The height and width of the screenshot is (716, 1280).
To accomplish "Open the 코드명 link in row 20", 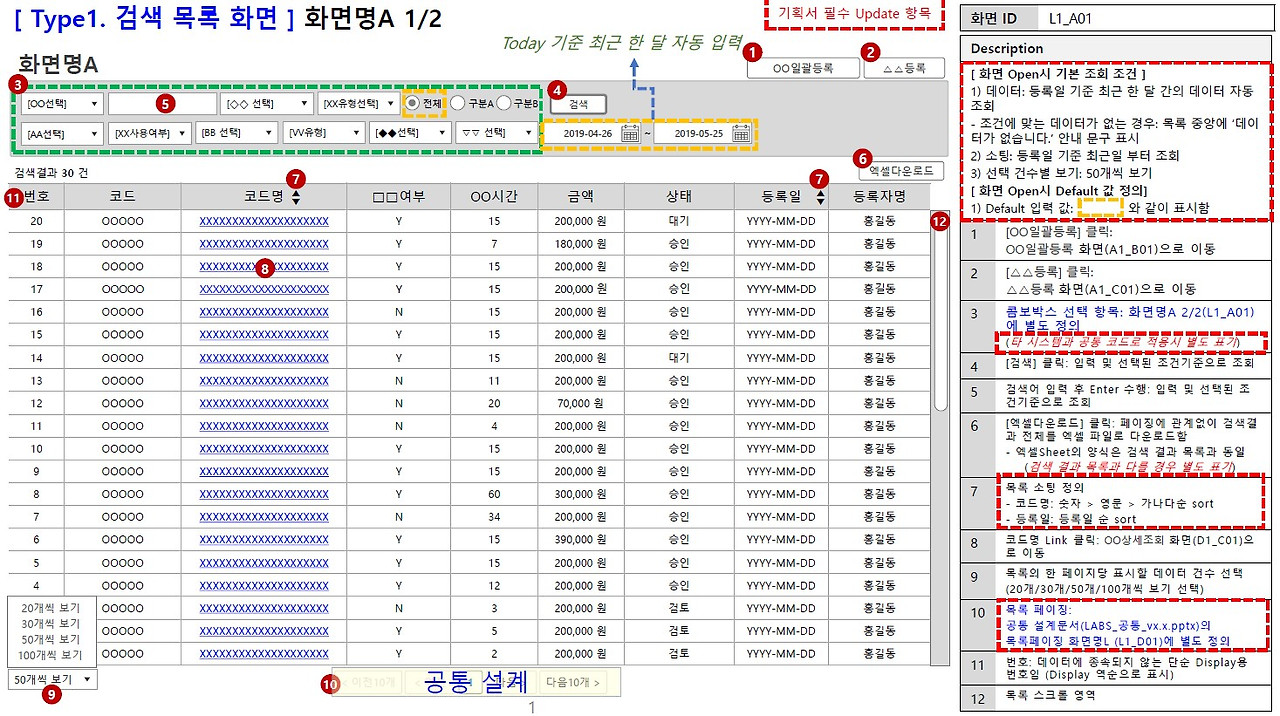I will tap(264, 221).
